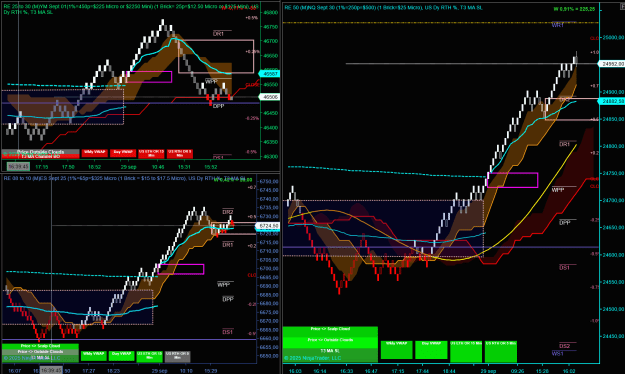Select magenta rectangle drawing in MNQ chart
Screen dimensions: 625x374
513,180
